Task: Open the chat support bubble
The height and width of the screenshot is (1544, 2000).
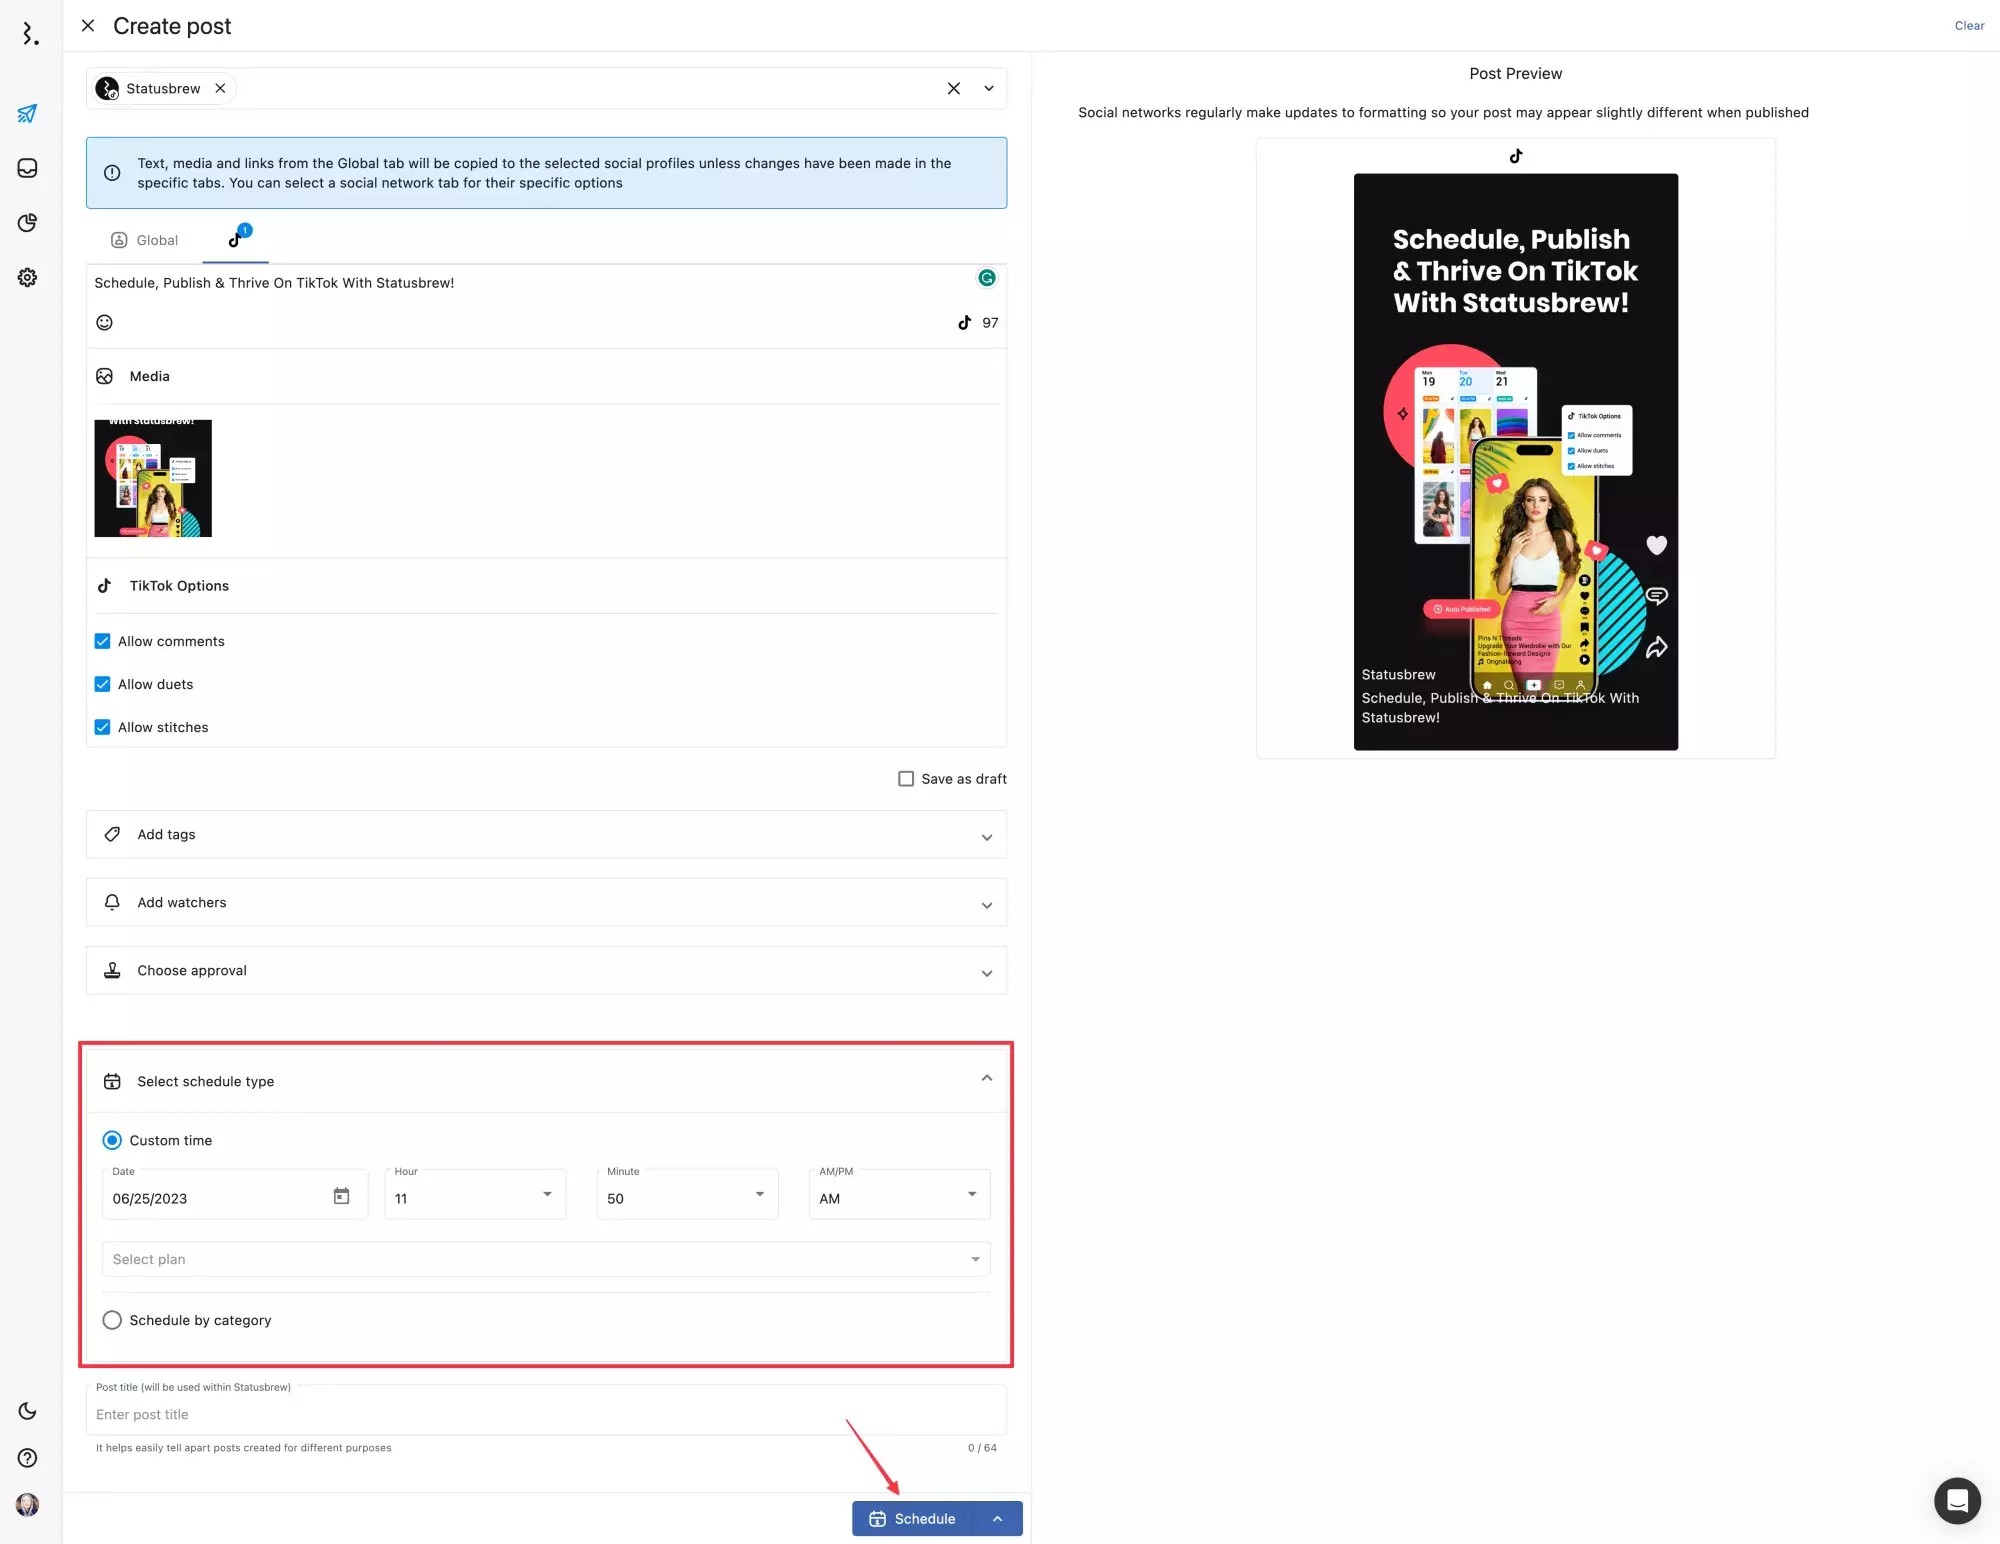Action: (1957, 1500)
